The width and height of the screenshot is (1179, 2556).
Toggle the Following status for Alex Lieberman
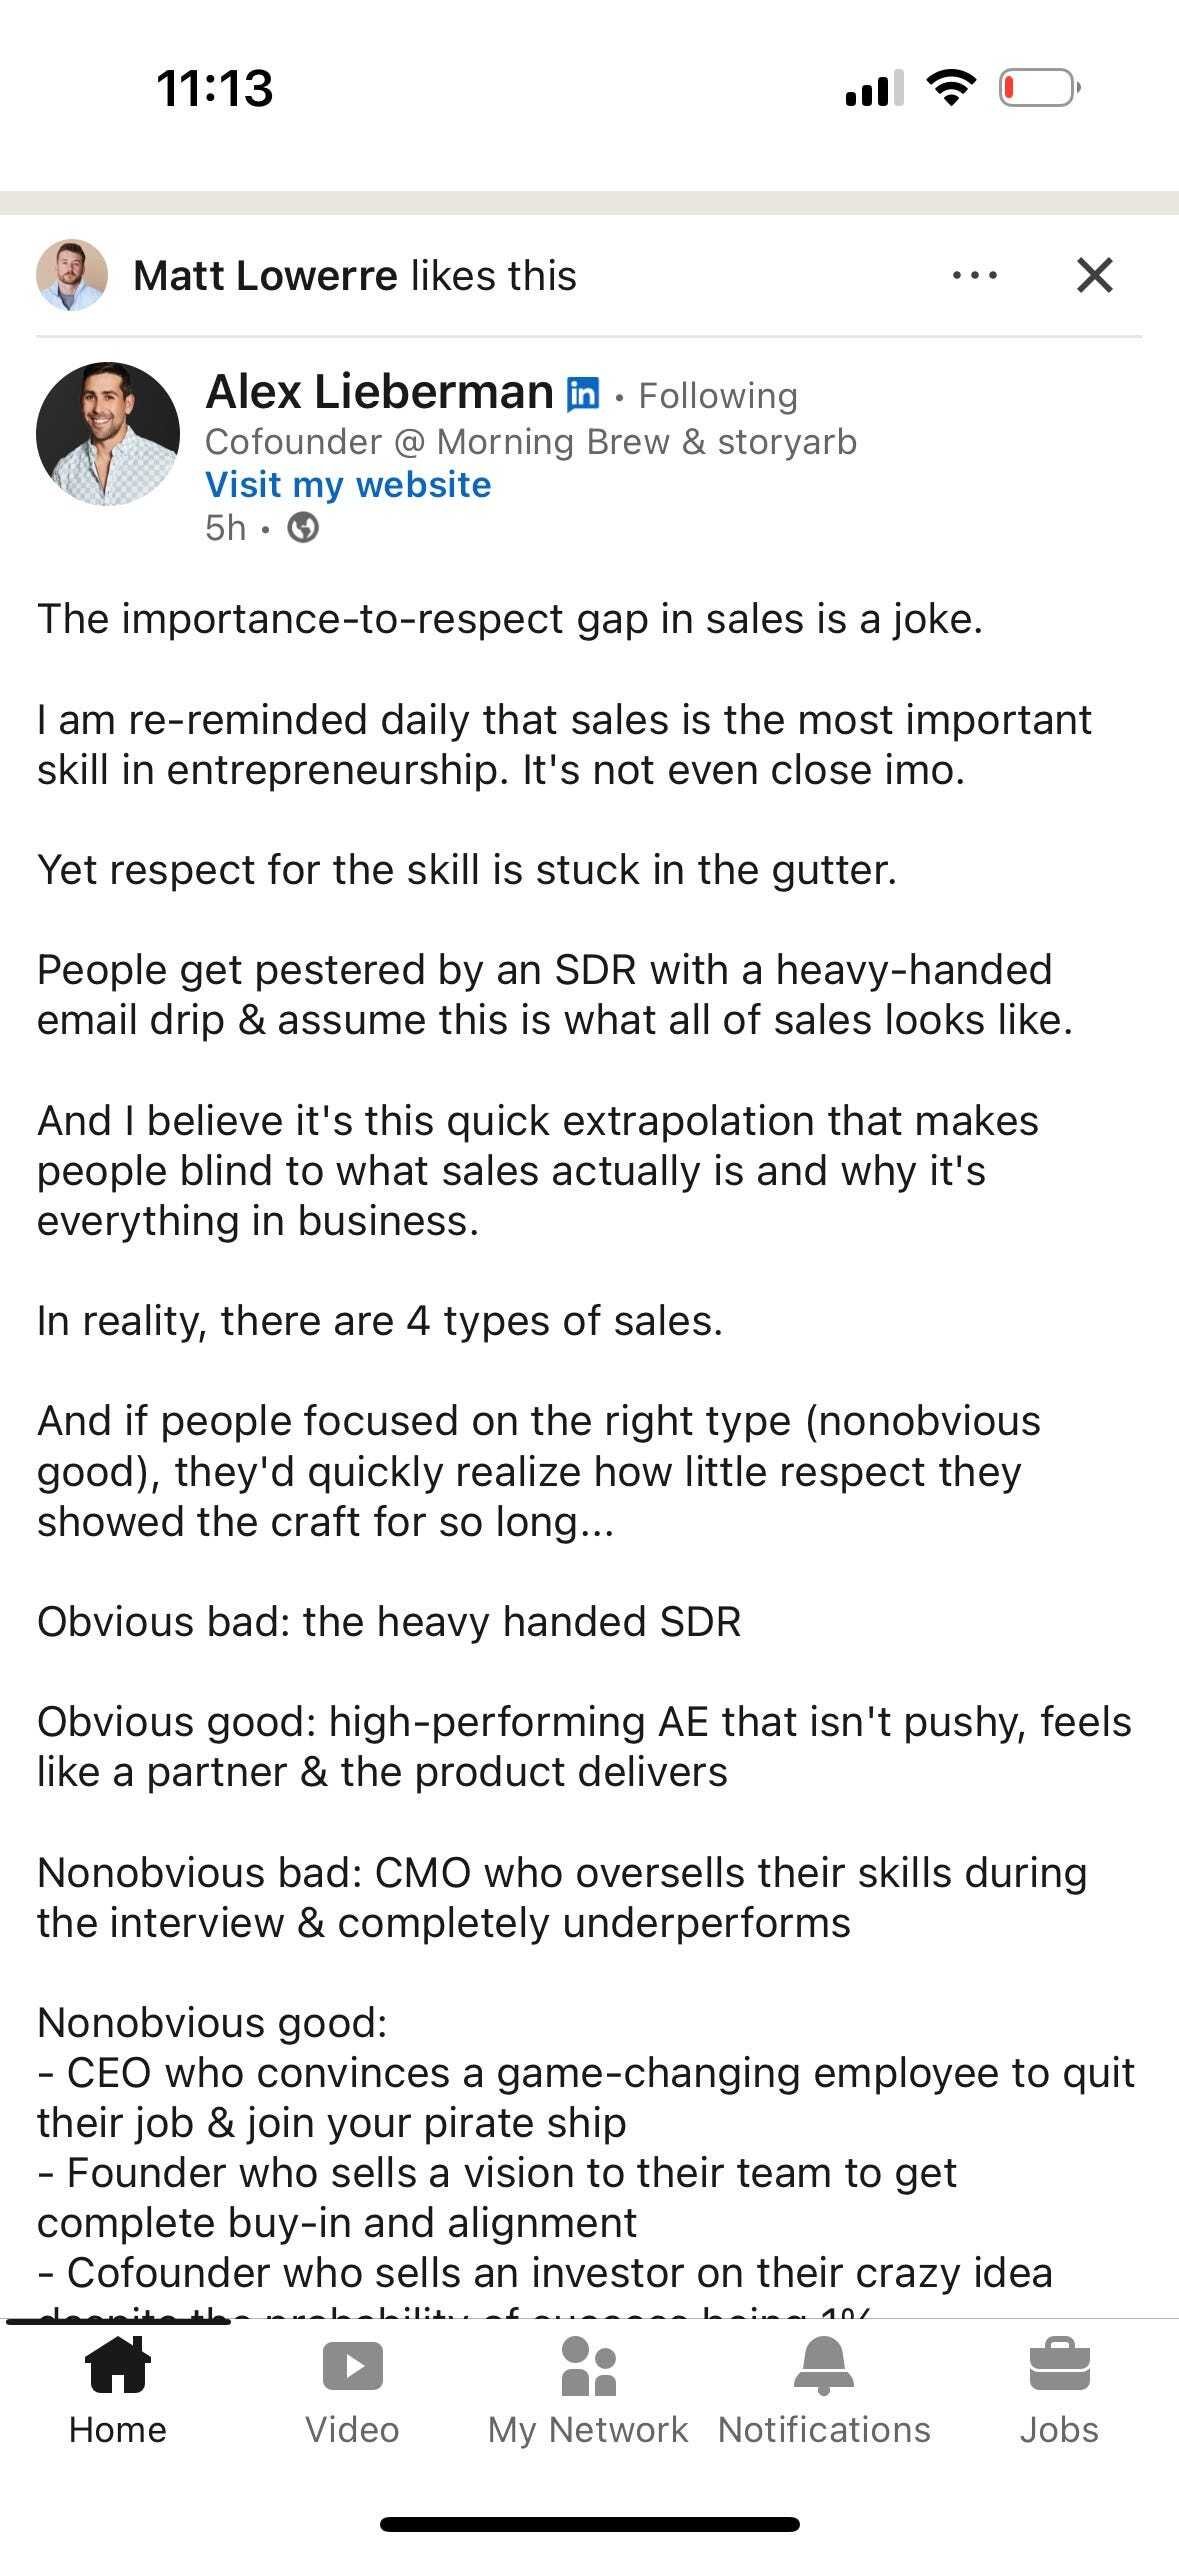click(716, 394)
